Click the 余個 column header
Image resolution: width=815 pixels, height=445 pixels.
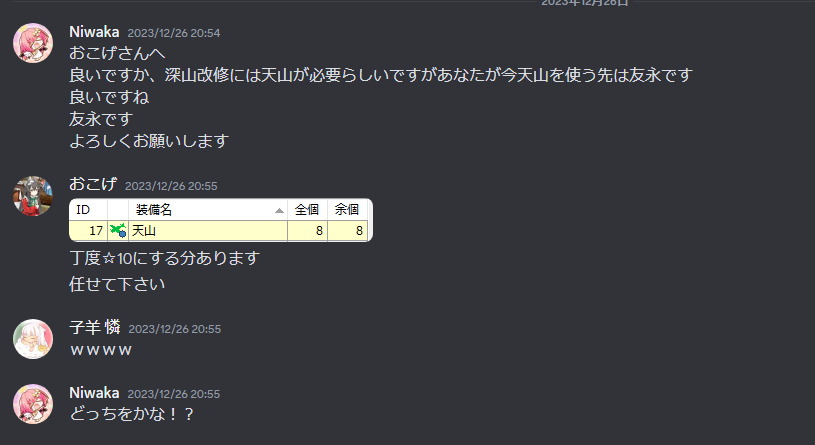(347, 210)
